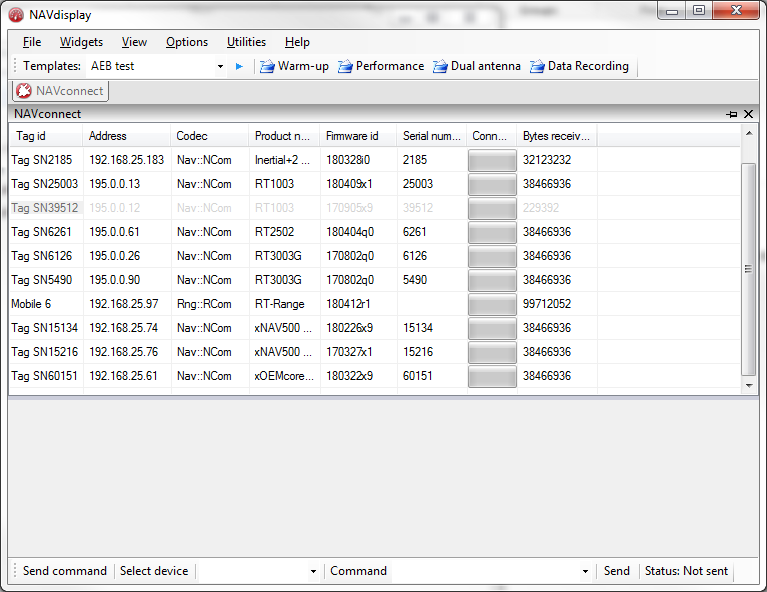
Task: Sort by the Firmware id column header
Action: pyautogui.click(x=358, y=136)
